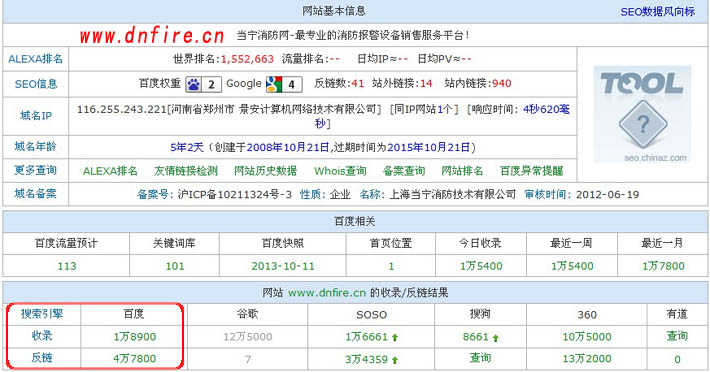Open the ALEXA排名 link in 更多查询 row
The image size is (710, 372).
(110, 171)
